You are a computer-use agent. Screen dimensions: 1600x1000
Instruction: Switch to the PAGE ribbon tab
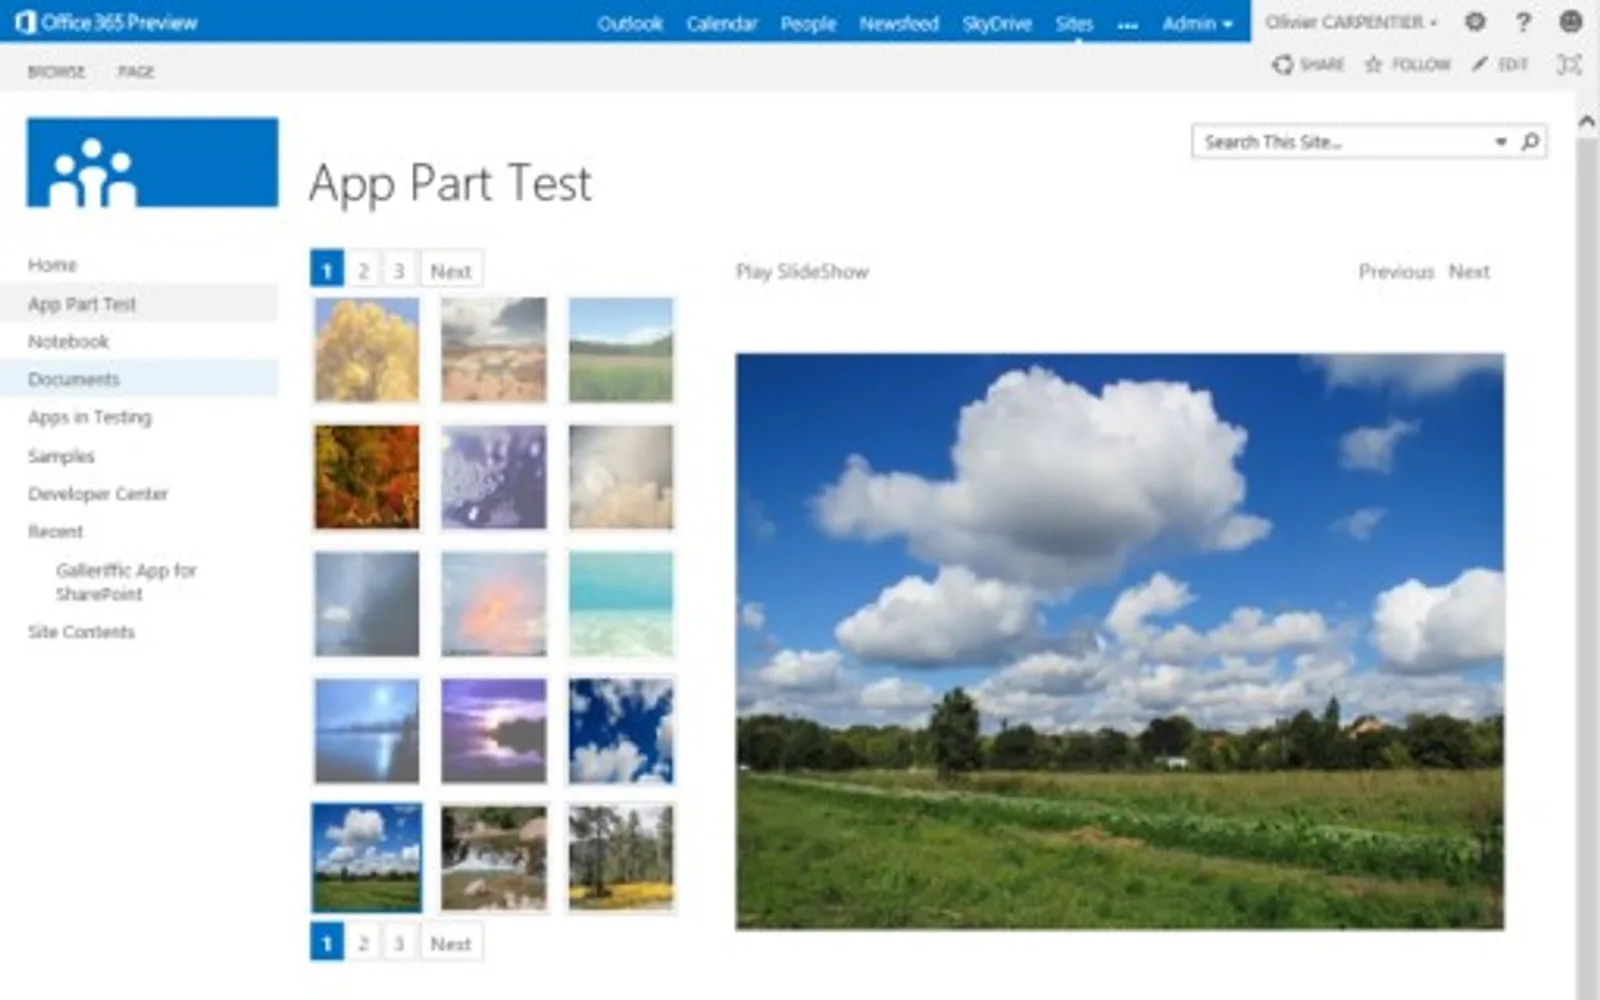(136, 72)
